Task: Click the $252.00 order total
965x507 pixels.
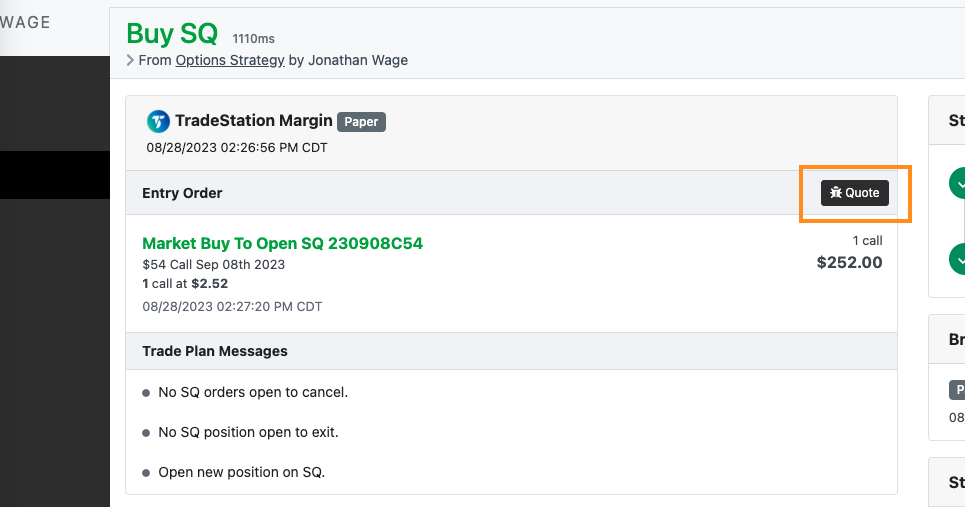Action: tap(849, 263)
